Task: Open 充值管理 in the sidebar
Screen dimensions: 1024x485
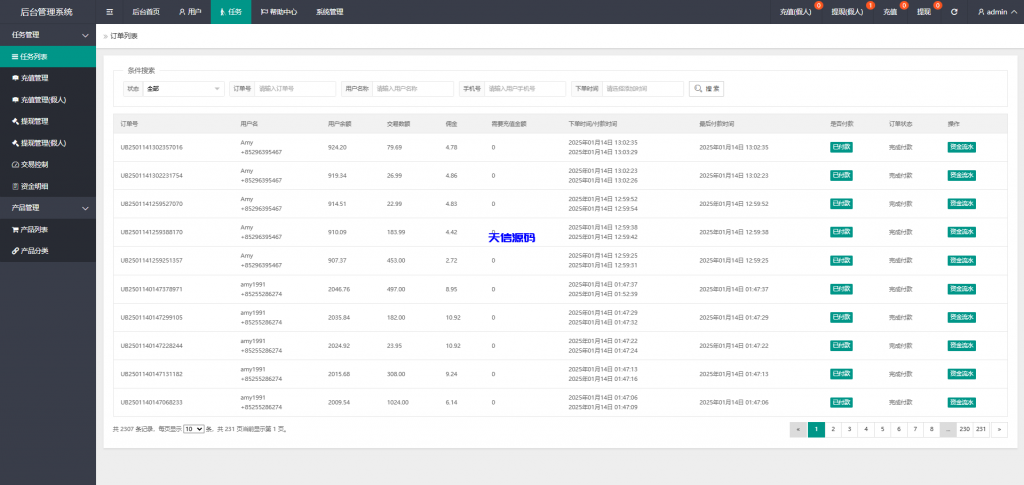Action: (48, 78)
